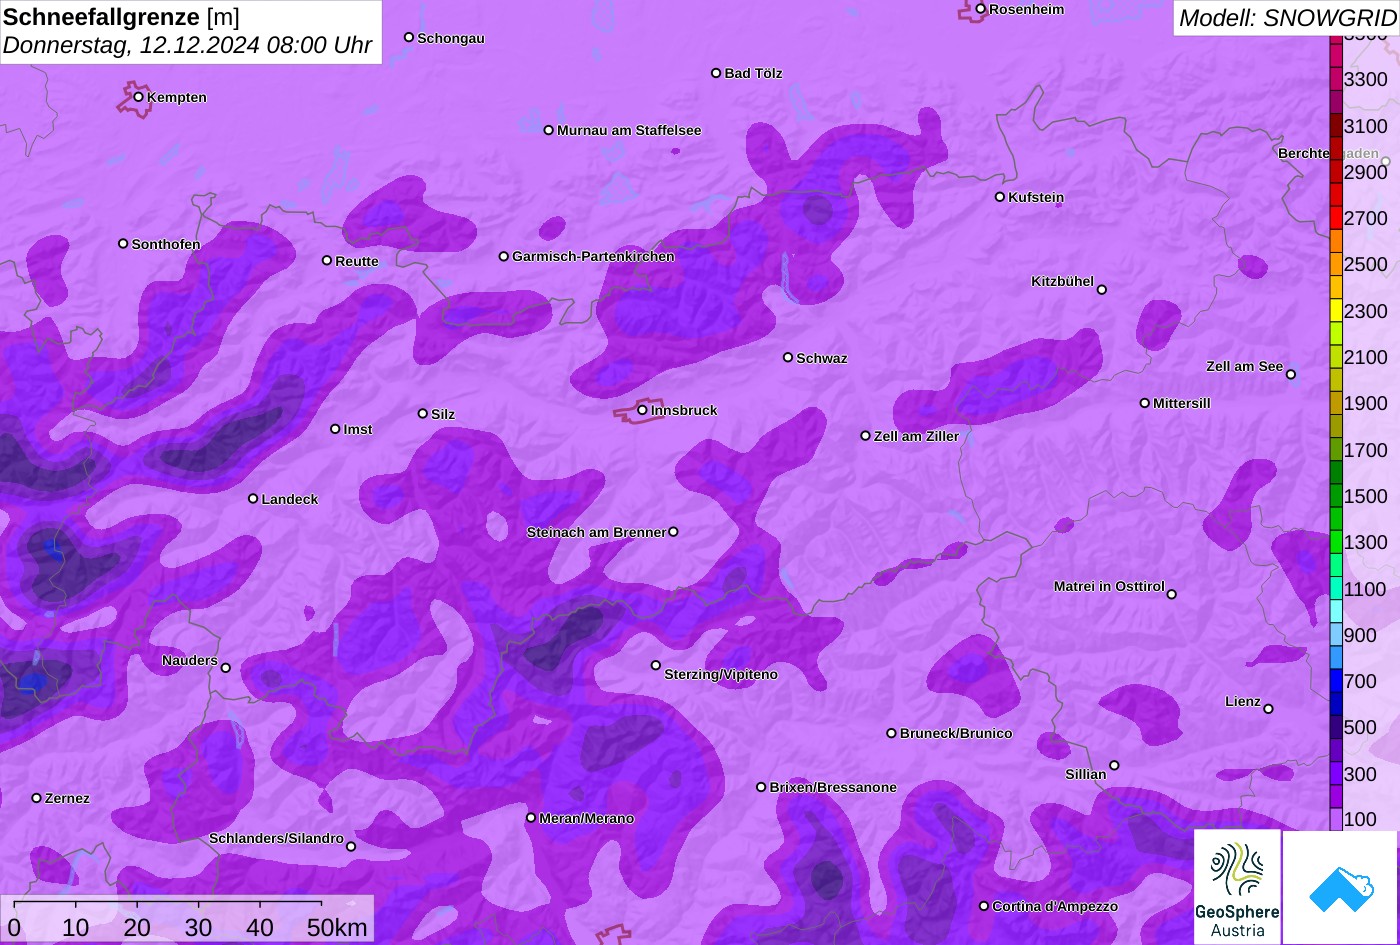The image size is (1400, 945).
Task: Click the Cortina d'Ampezzo marker dot
Action: [984, 906]
